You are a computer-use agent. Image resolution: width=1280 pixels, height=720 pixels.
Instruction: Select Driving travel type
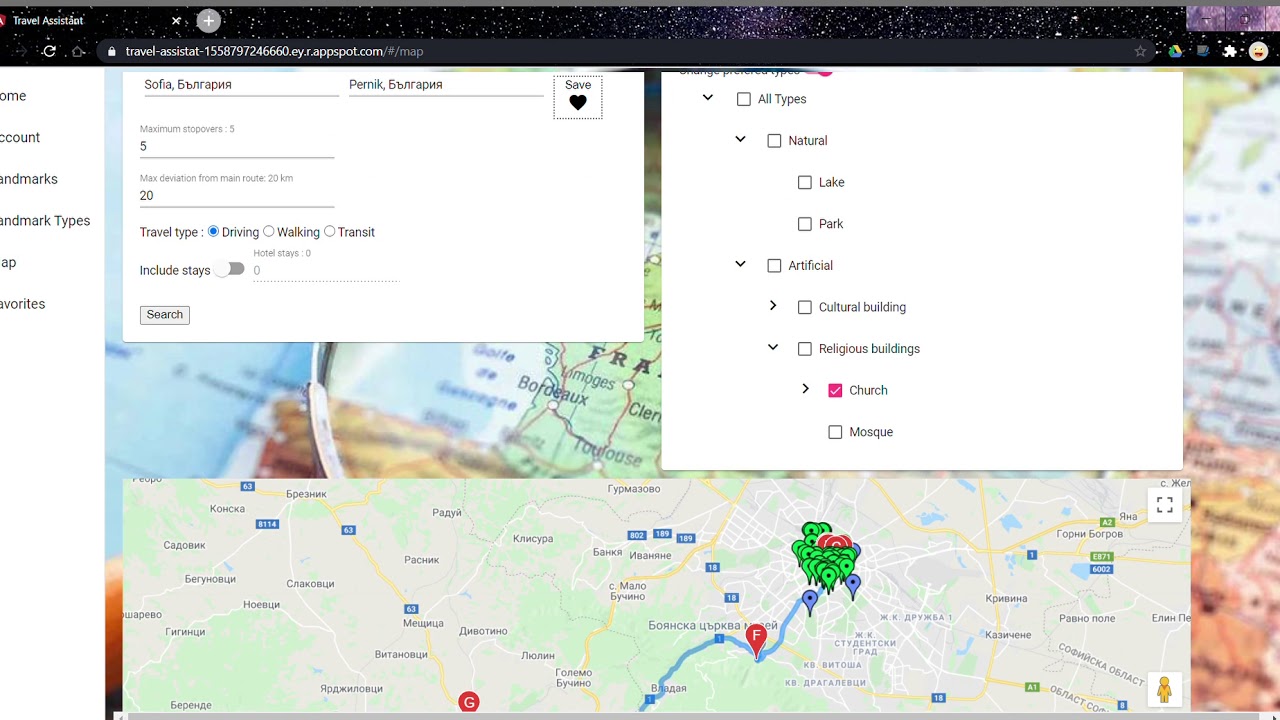pos(213,231)
